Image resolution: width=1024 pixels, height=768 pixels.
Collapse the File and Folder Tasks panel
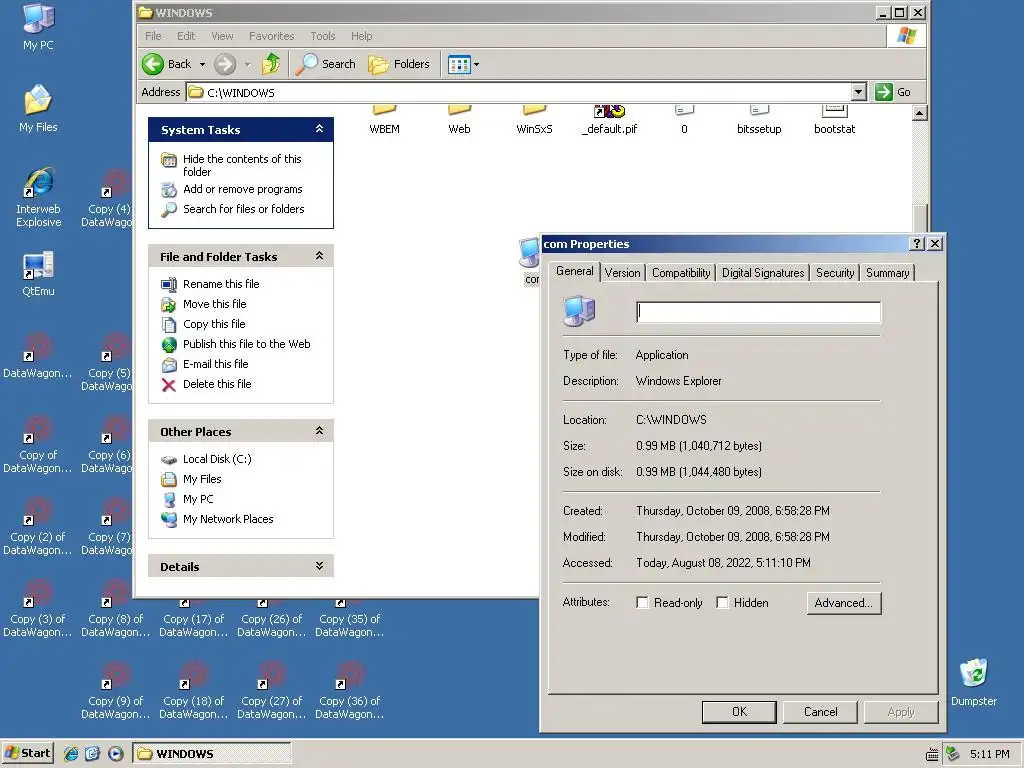click(319, 255)
